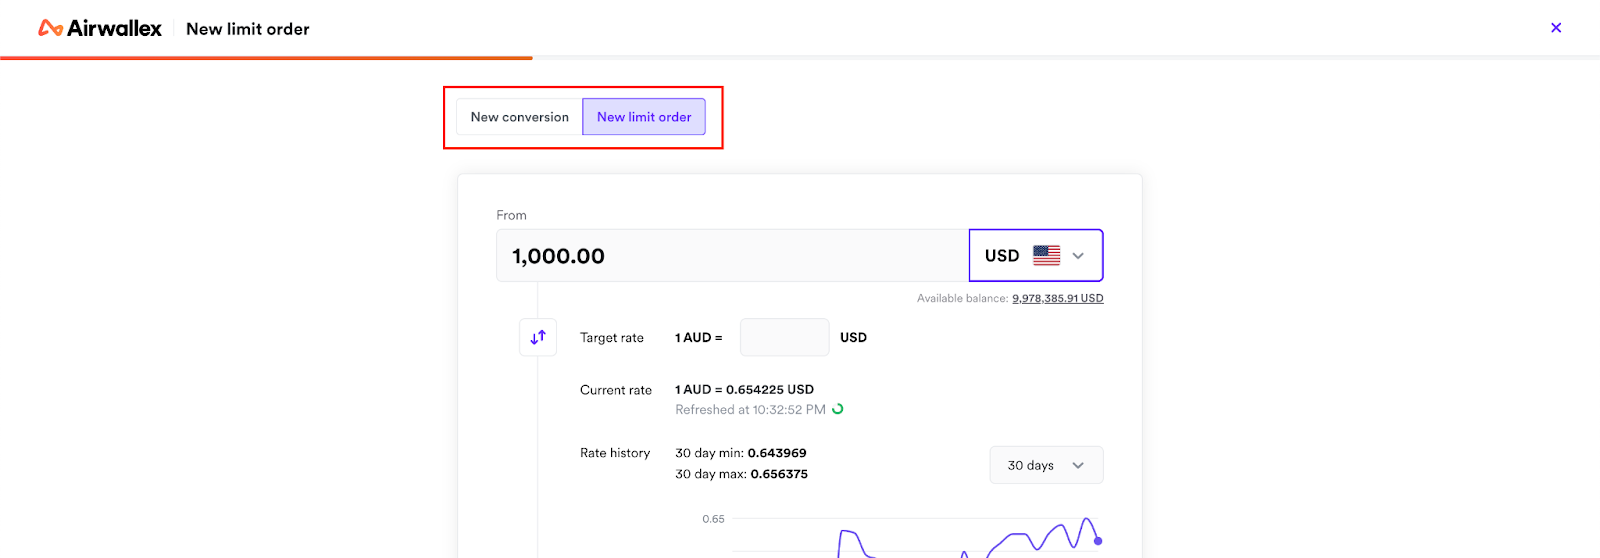Focus the From amount field showing 1,000.00
The image size is (1600, 558).
tap(732, 256)
